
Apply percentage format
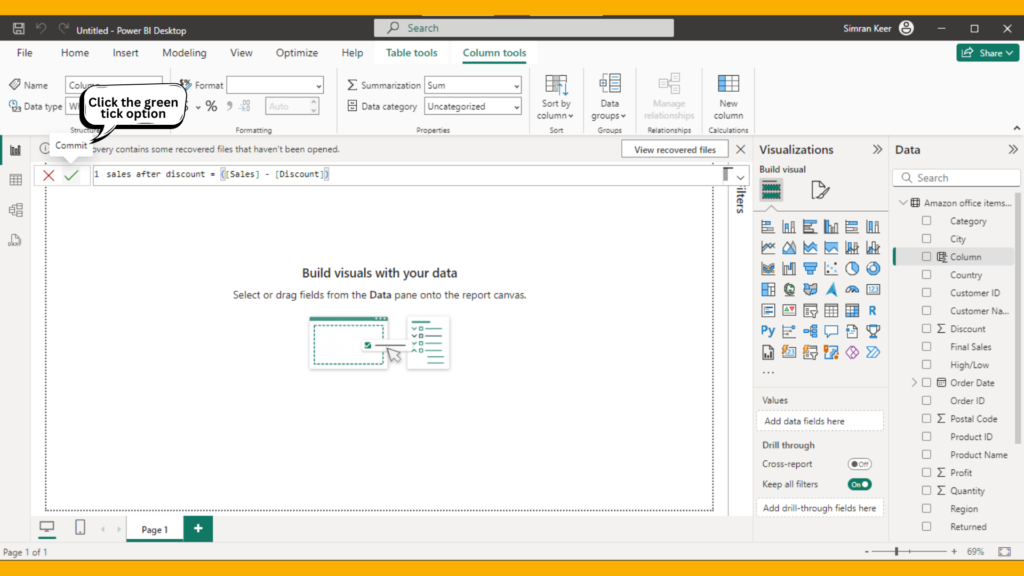[211, 106]
